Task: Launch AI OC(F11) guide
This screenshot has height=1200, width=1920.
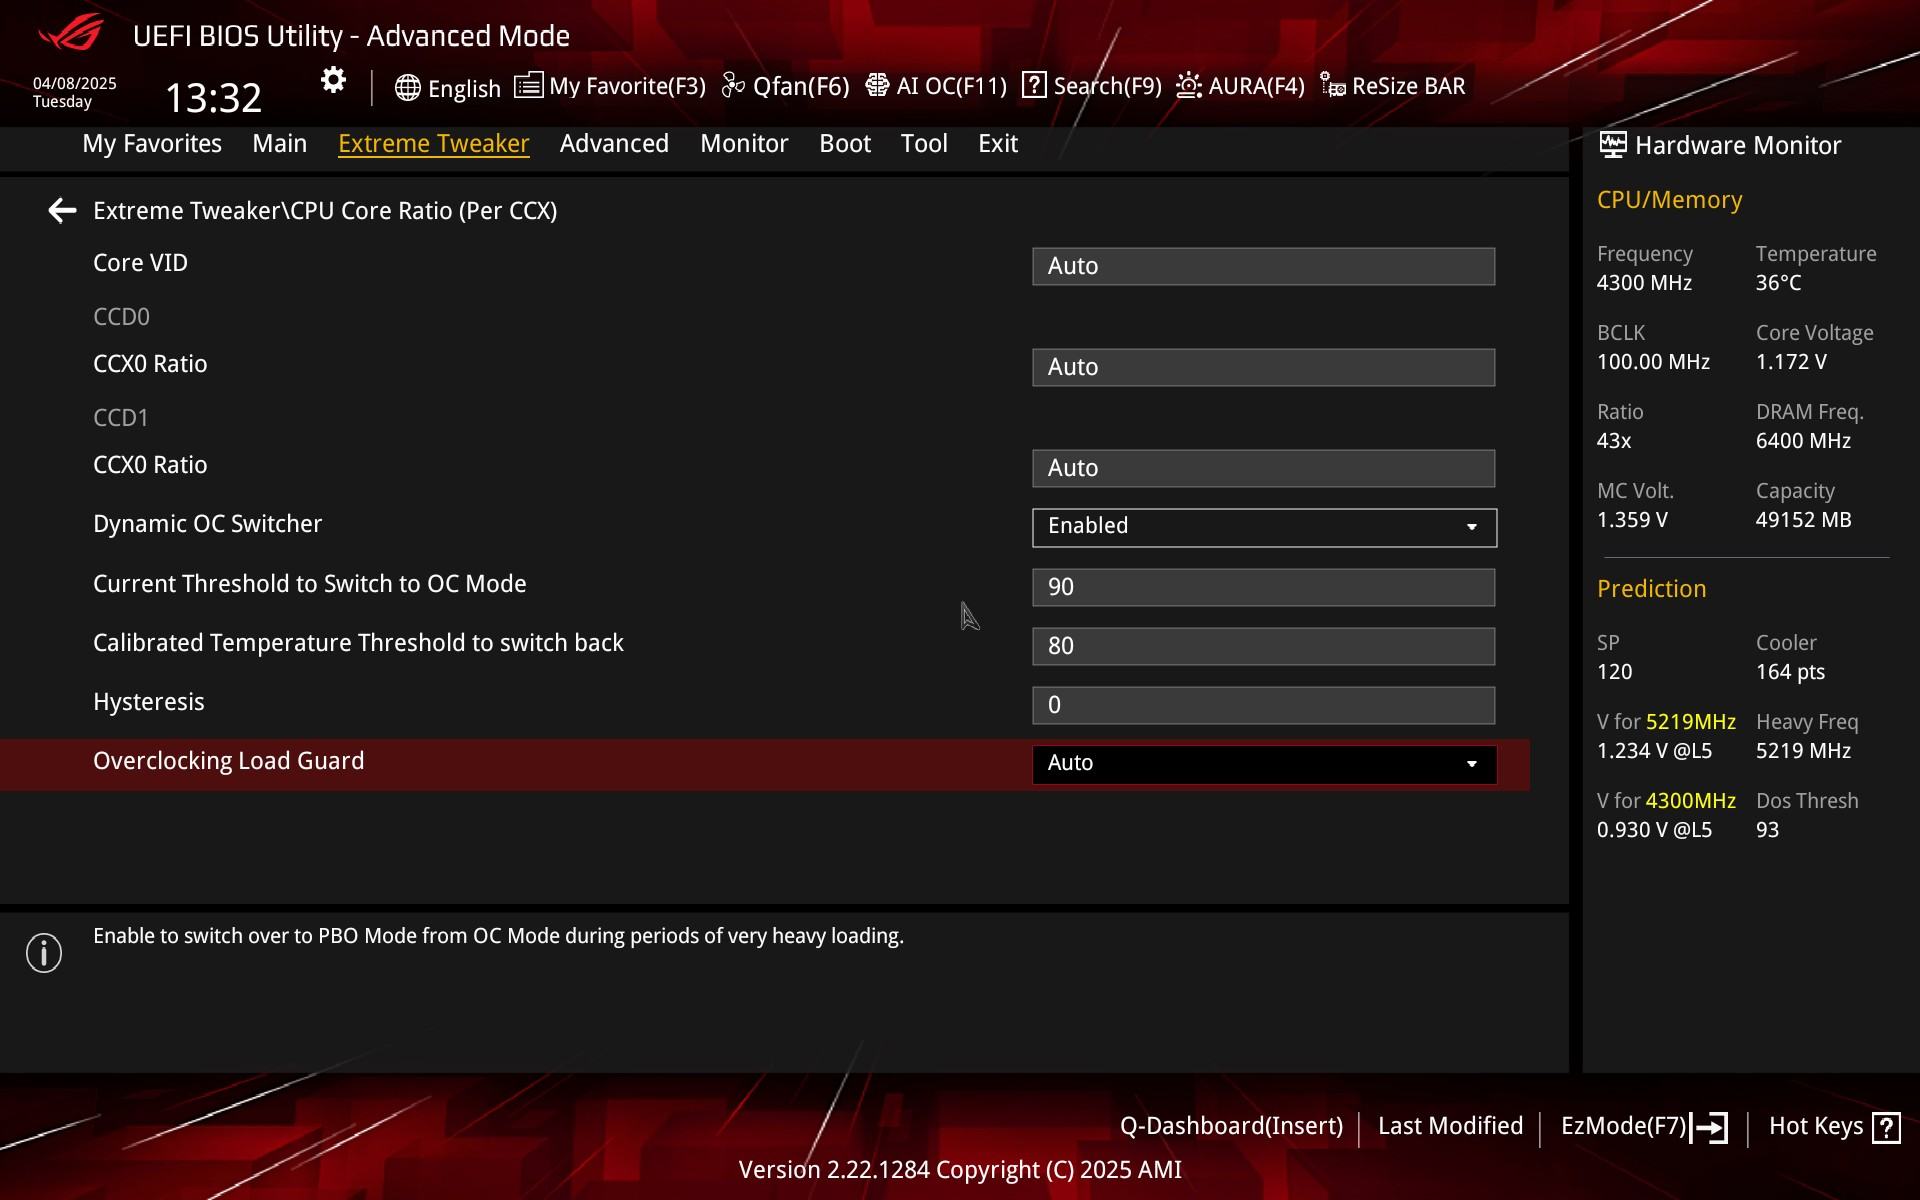Action: click(936, 87)
